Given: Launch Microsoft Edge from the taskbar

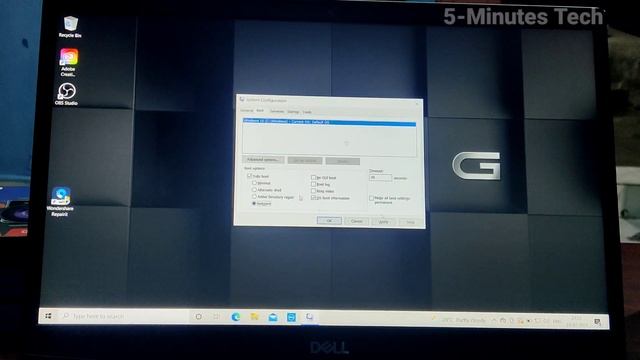Looking at the screenshot, I should tap(236, 317).
